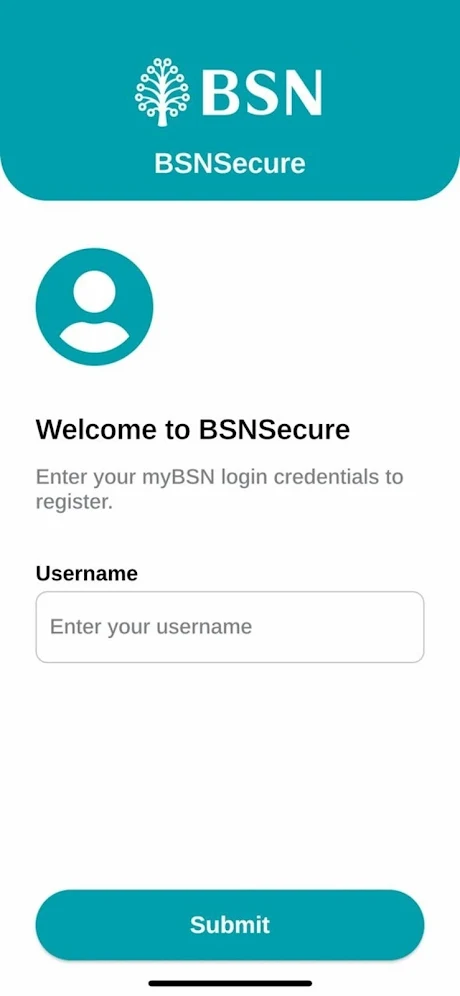Focus the Username input field
460x996 pixels.
click(x=230, y=627)
